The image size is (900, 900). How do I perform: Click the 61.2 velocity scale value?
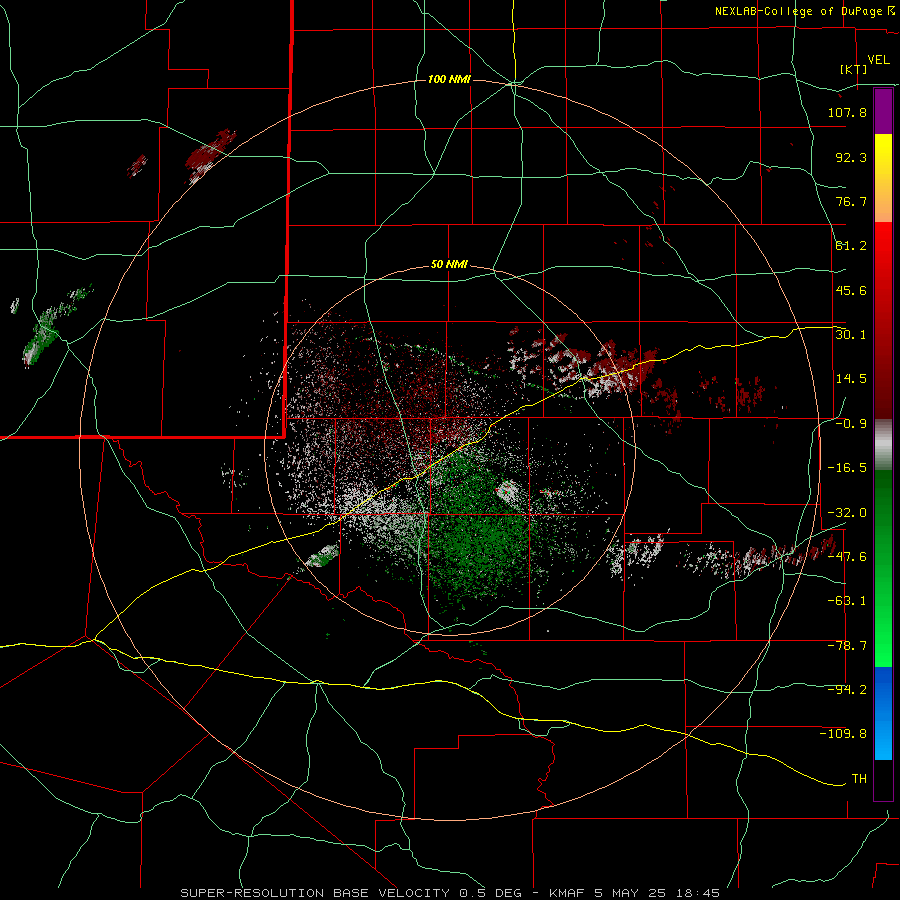(x=851, y=246)
